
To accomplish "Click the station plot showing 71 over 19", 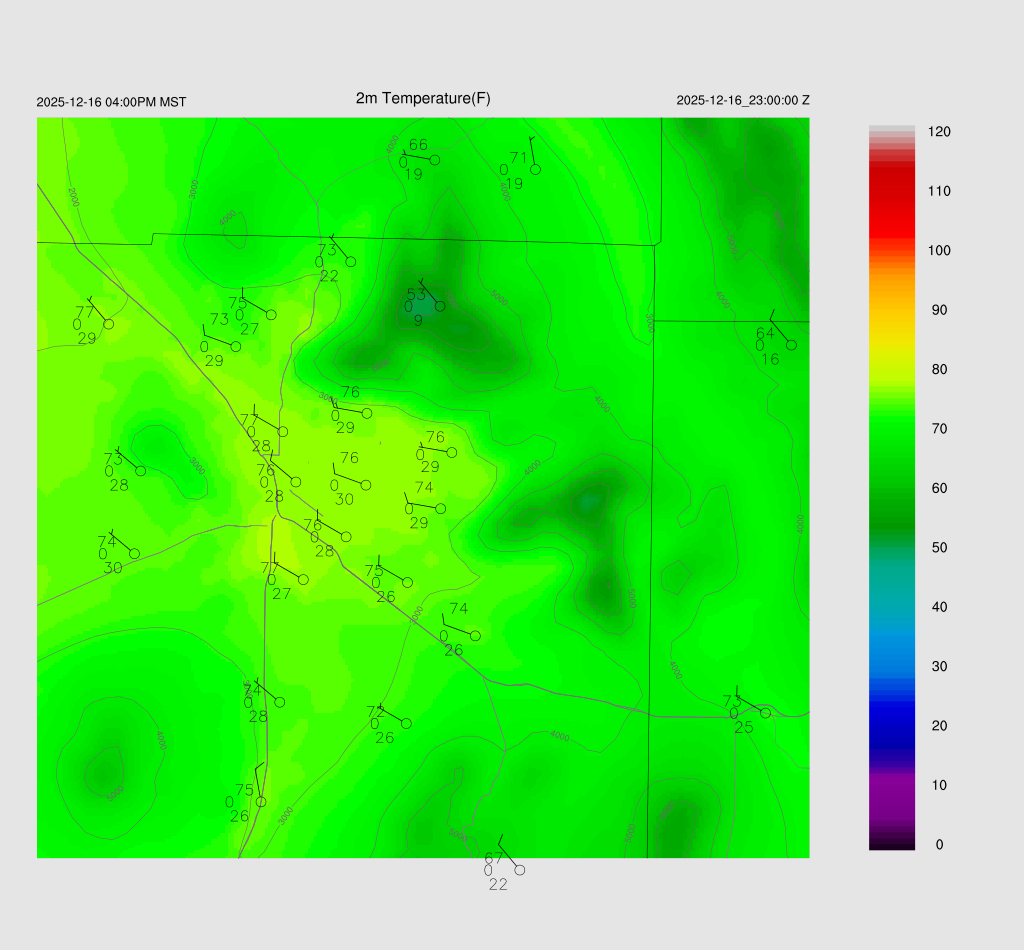I will coord(535,169).
